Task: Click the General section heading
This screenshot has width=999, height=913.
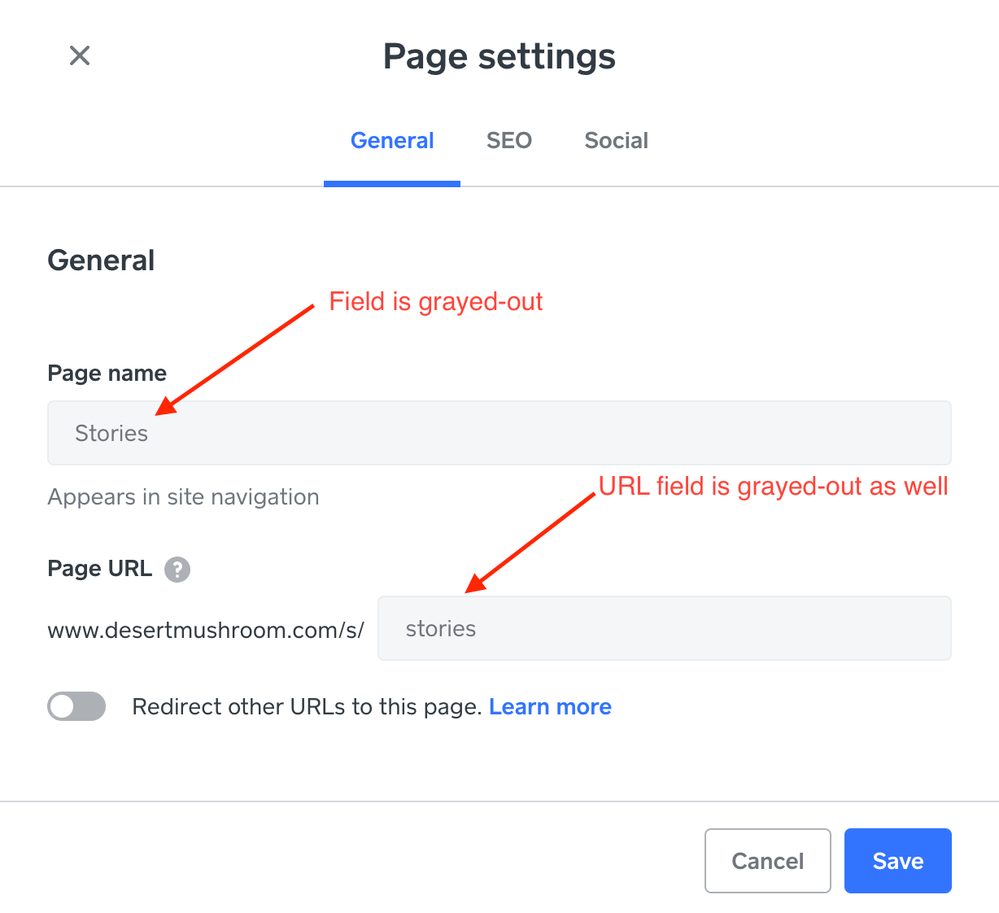Action: [x=101, y=261]
